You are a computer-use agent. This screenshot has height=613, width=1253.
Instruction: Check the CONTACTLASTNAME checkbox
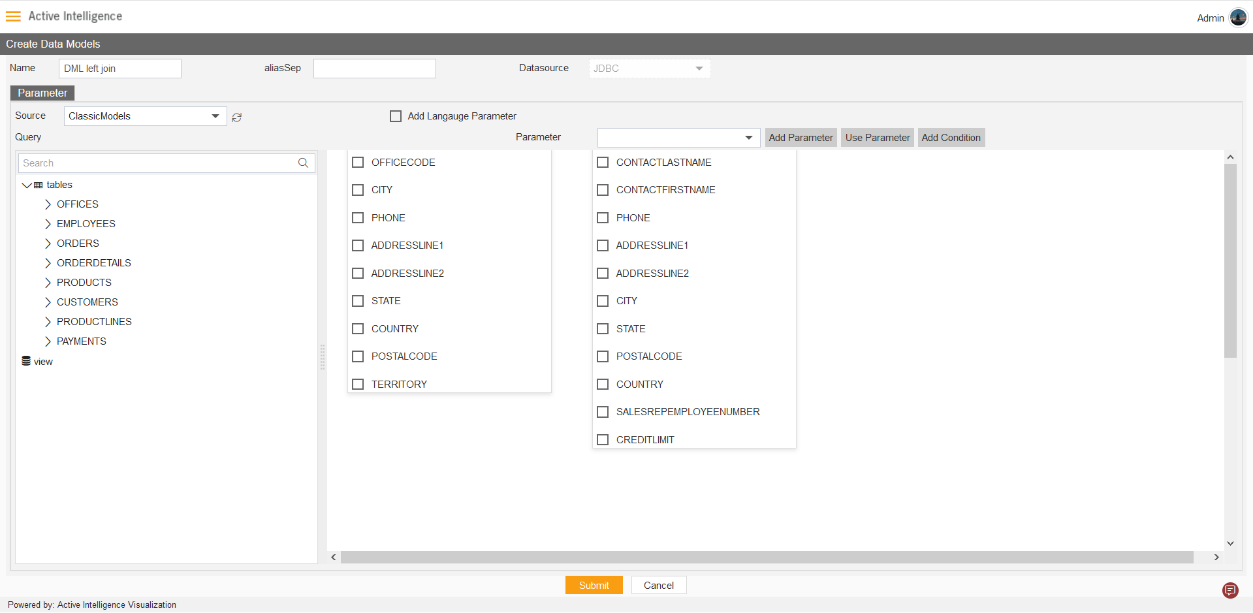pyautogui.click(x=603, y=162)
